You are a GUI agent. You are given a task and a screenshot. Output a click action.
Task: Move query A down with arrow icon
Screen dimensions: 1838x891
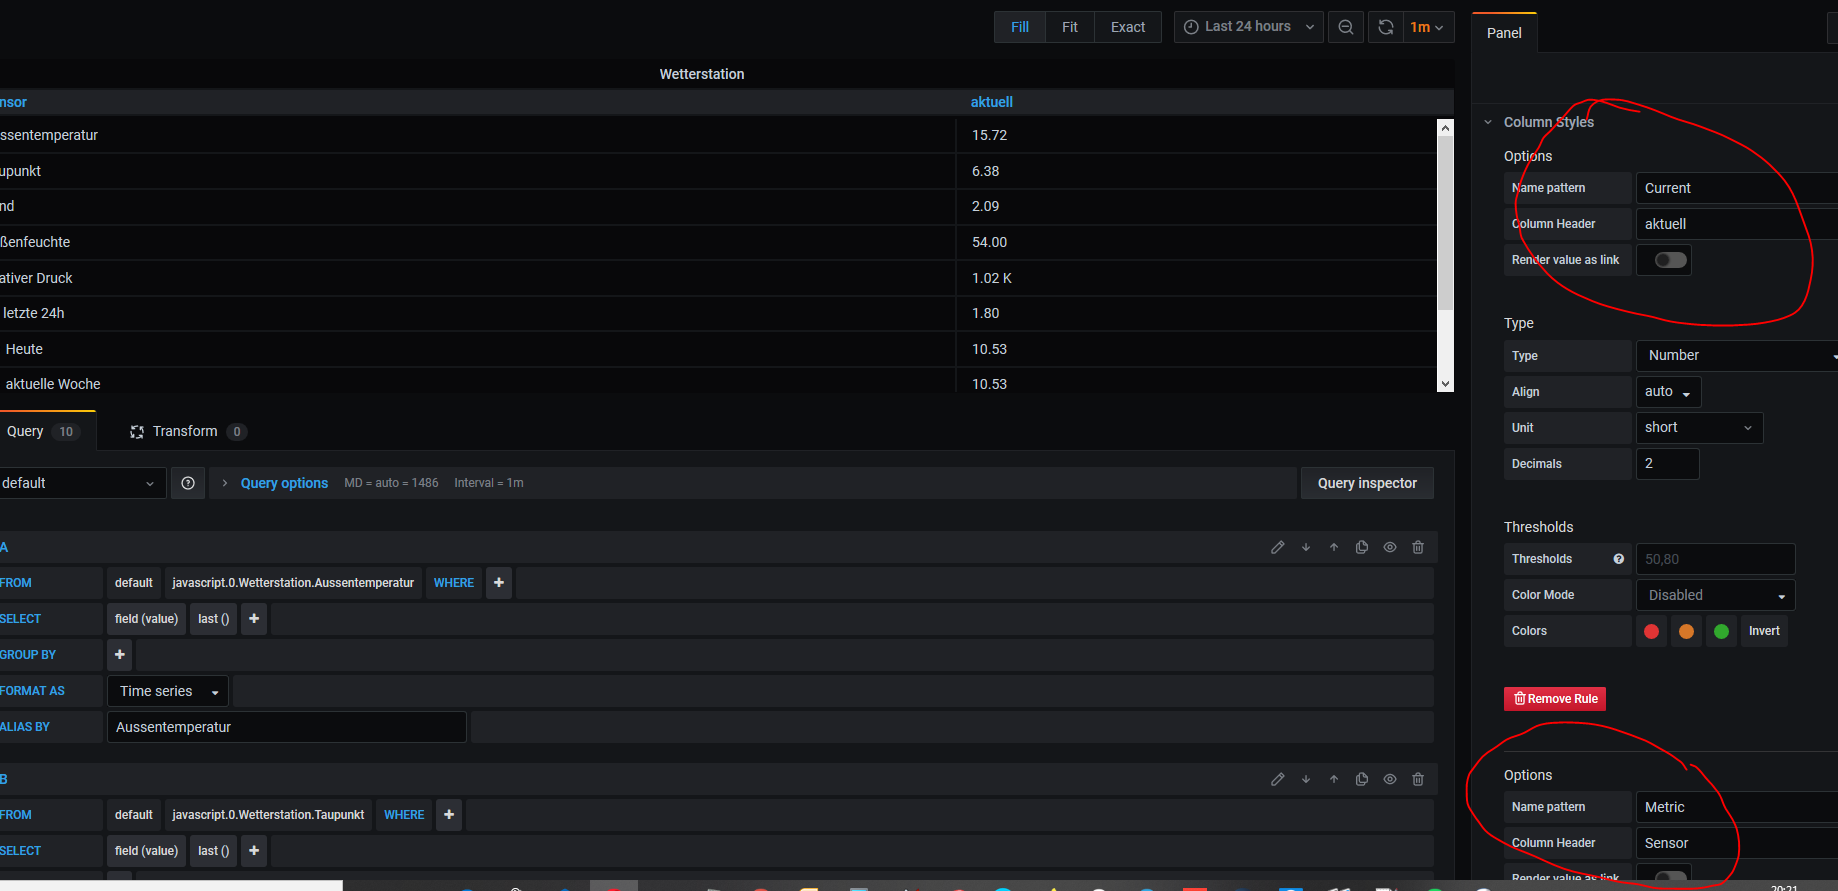tap(1305, 547)
